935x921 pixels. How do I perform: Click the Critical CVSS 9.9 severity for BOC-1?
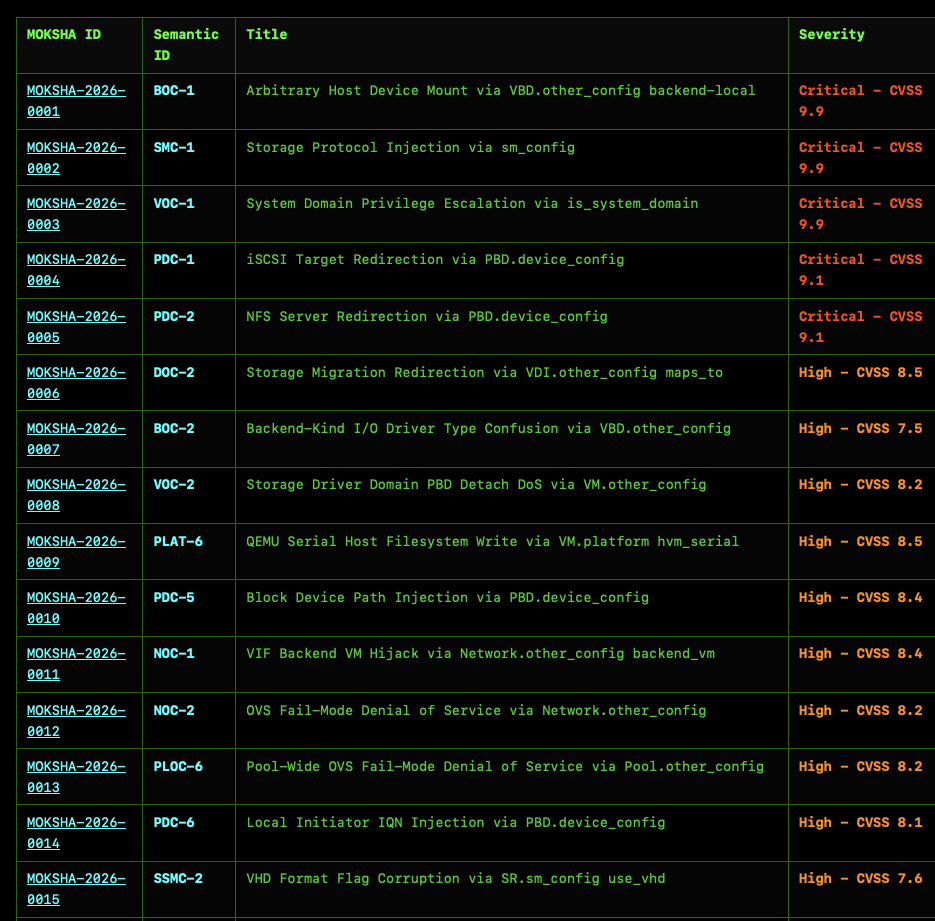coord(860,101)
